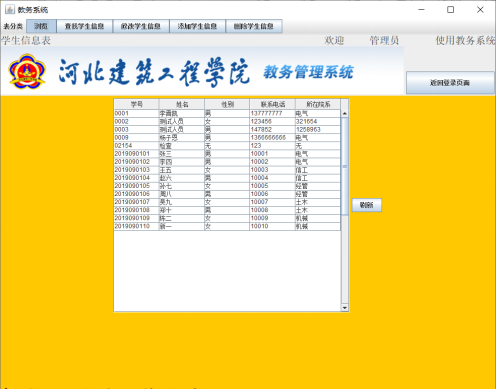Screen dimensions: 496x389
Task: Select the cell with student ID 0009
Action: click(x=136, y=137)
